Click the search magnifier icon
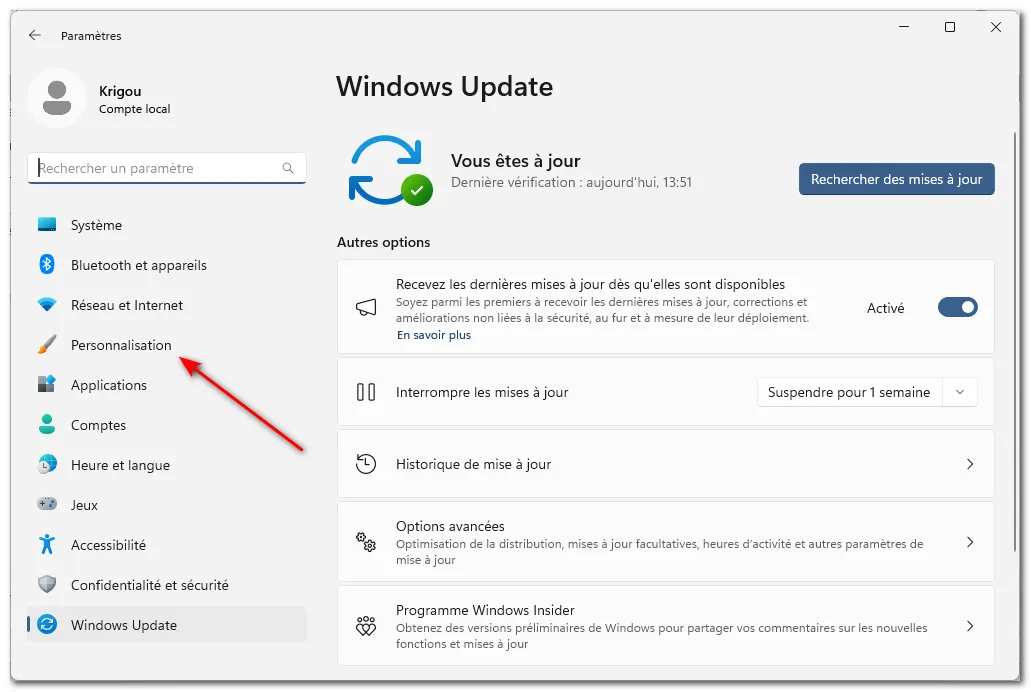Image resolution: width=1031 pixels, height=692 pixels. tap(288, 168)
